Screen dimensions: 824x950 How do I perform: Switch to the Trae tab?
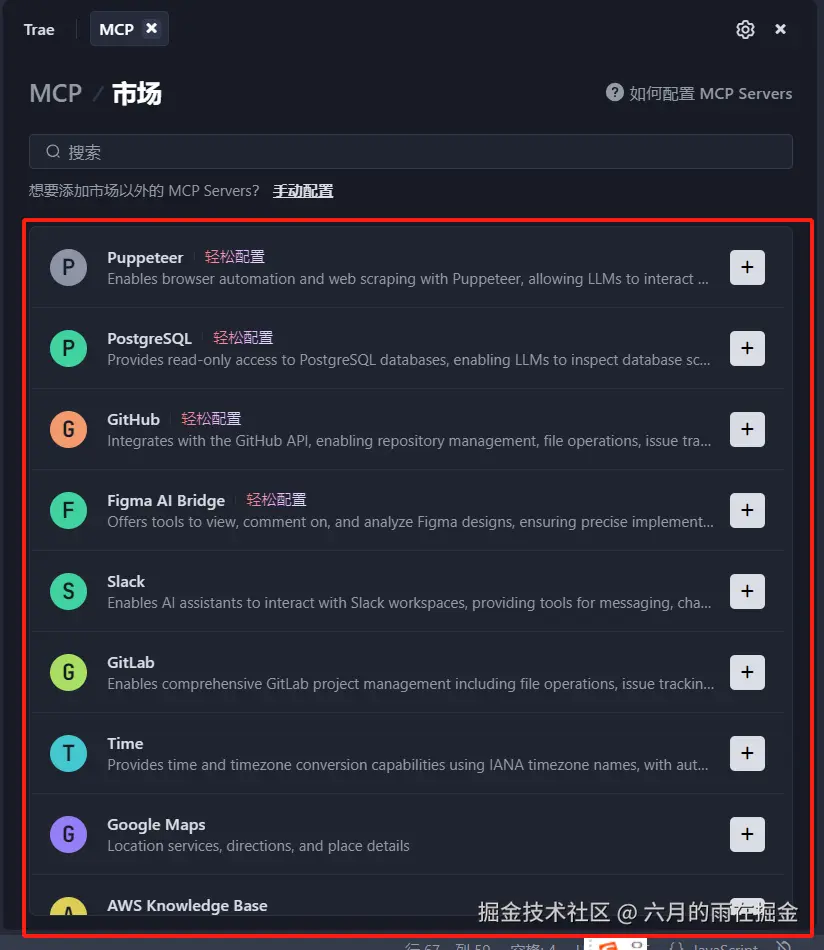point(39,29)
